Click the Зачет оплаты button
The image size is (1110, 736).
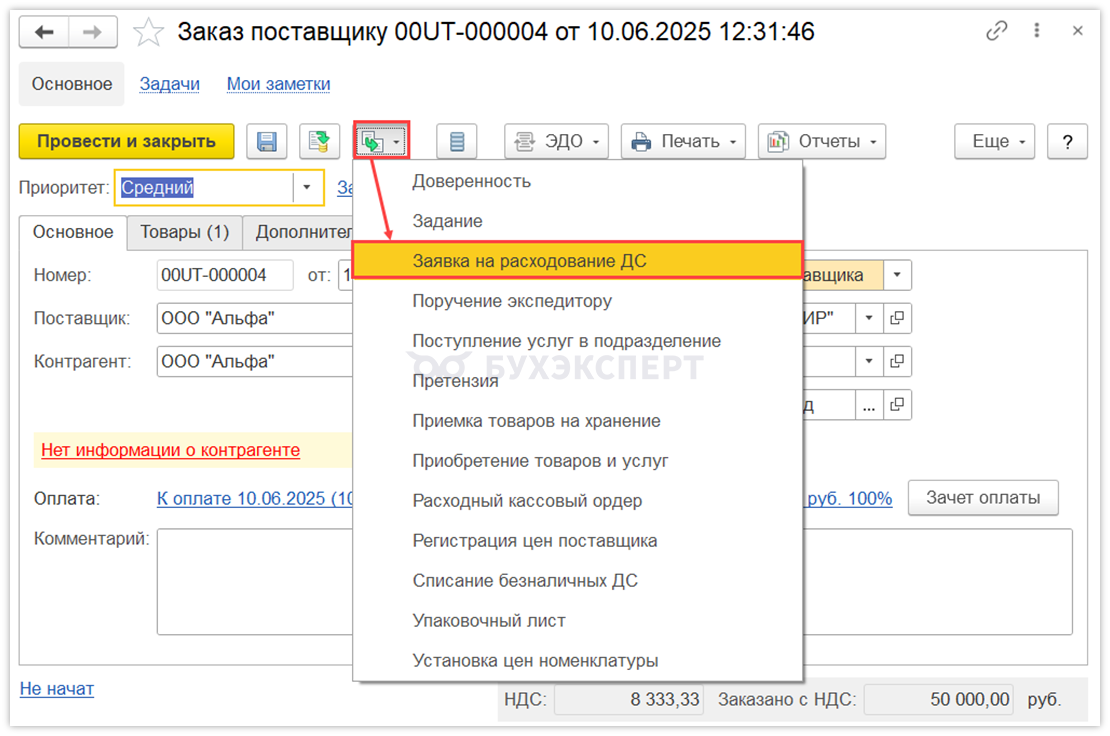click(x=982, y=497)
